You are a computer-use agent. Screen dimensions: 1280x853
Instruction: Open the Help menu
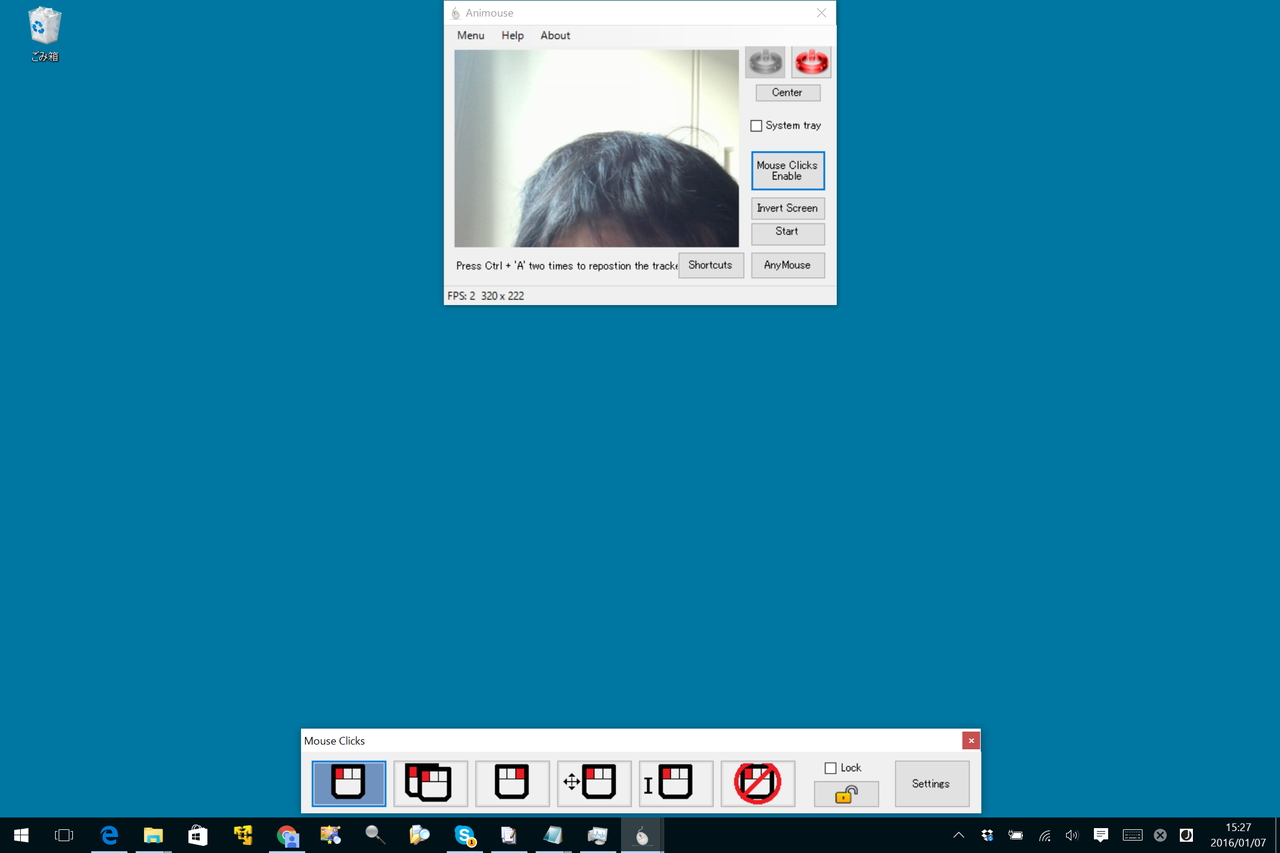[512, 35]
